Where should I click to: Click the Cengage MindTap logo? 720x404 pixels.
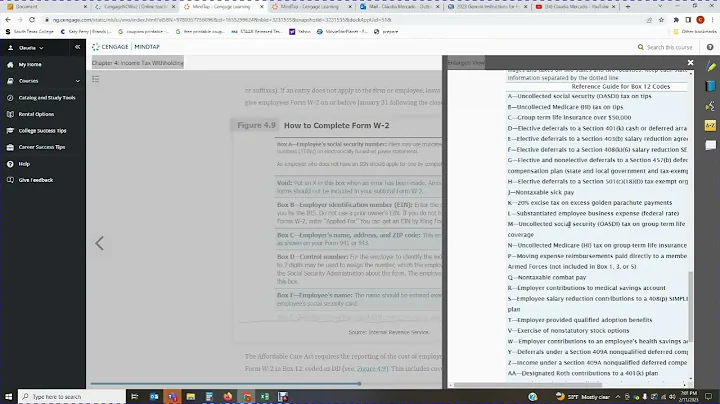pos(125,47)
